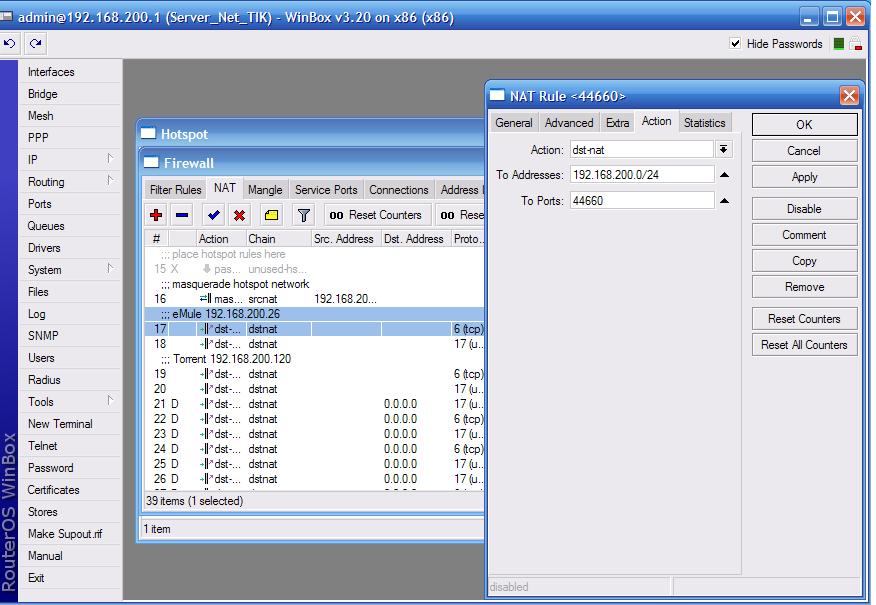Click the Hotspot window title icon

tap(148, 134)
